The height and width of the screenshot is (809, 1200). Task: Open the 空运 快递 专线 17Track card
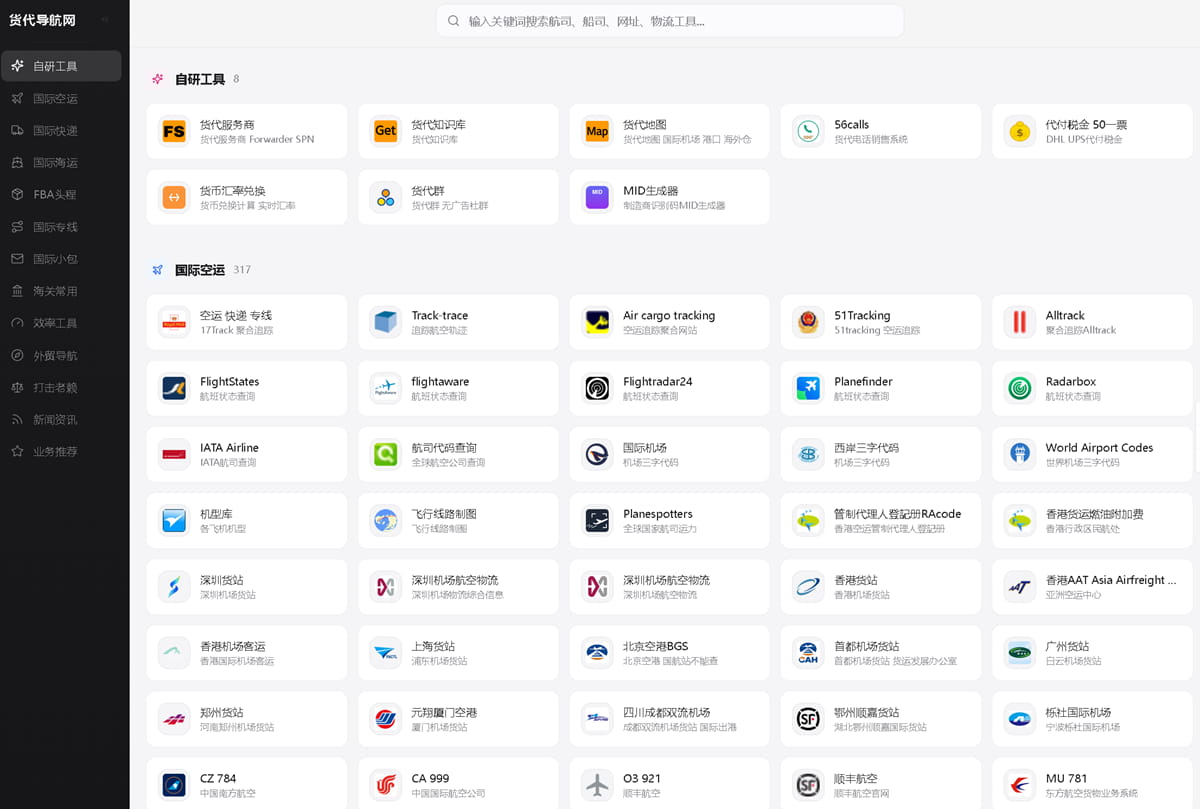click(x=246, y=322)
